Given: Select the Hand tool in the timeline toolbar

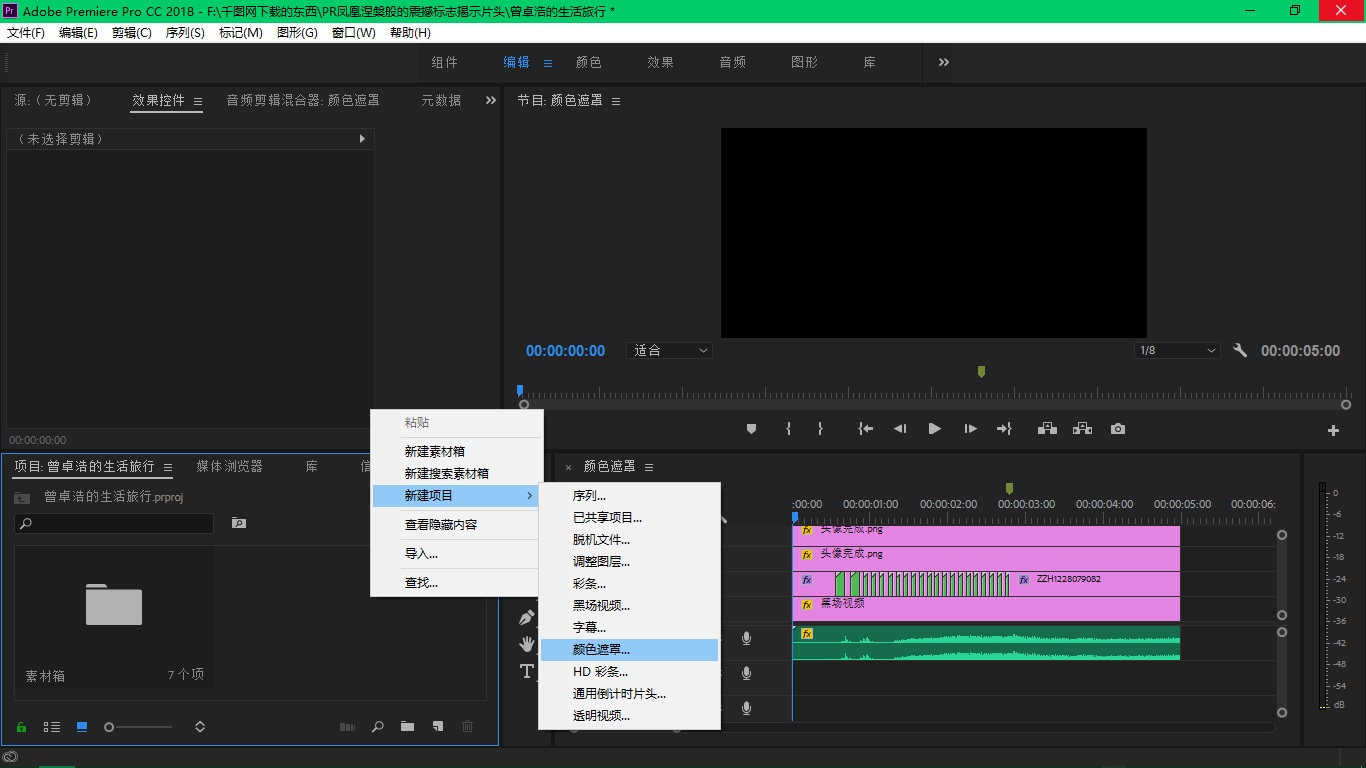Looking at the screenshot, I should tap(527, 646).
